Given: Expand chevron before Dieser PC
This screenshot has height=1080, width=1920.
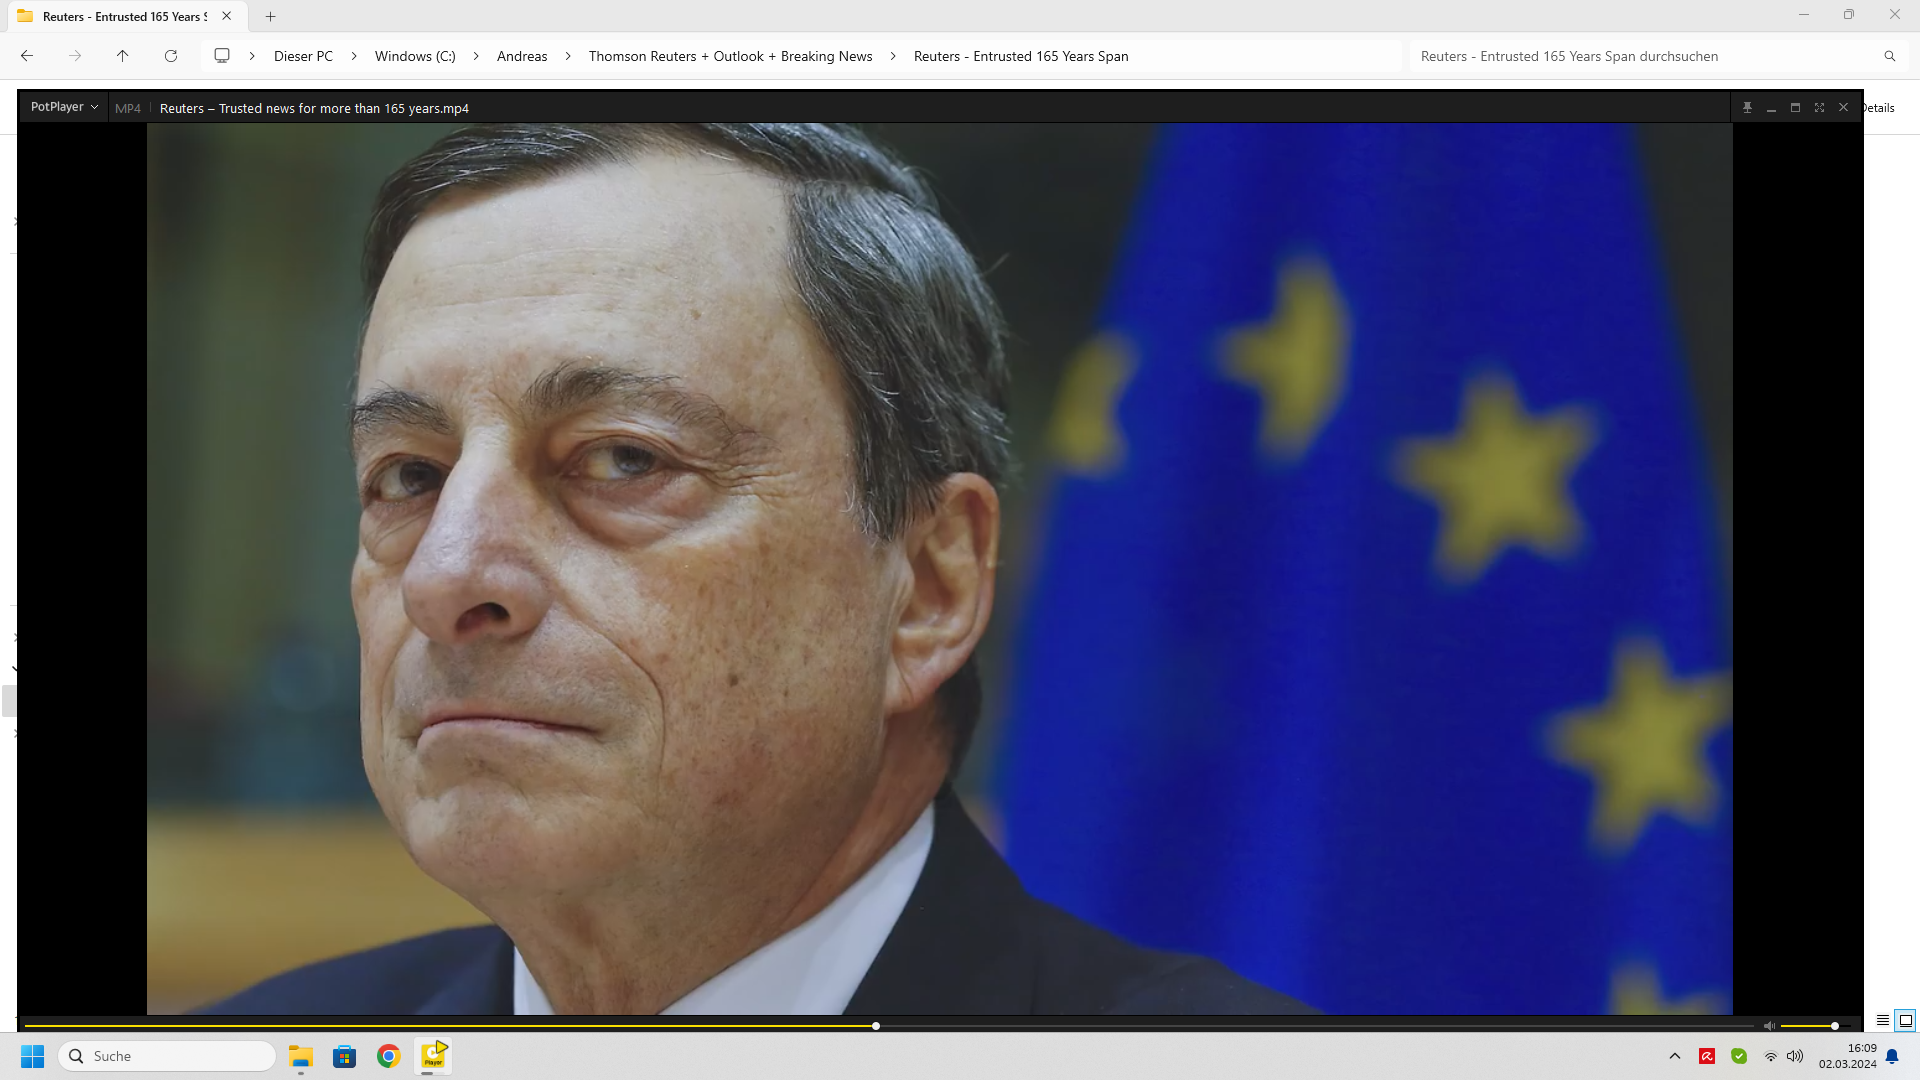Looking at the screenshot, I should tap(252, 56).
